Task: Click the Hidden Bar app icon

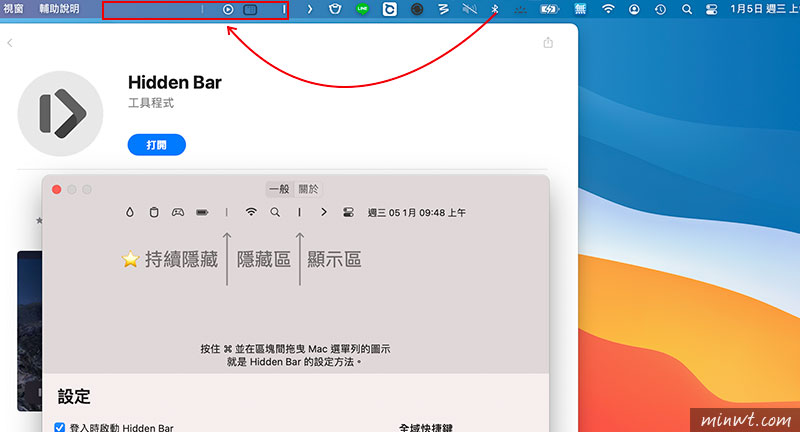Action: 60,113
